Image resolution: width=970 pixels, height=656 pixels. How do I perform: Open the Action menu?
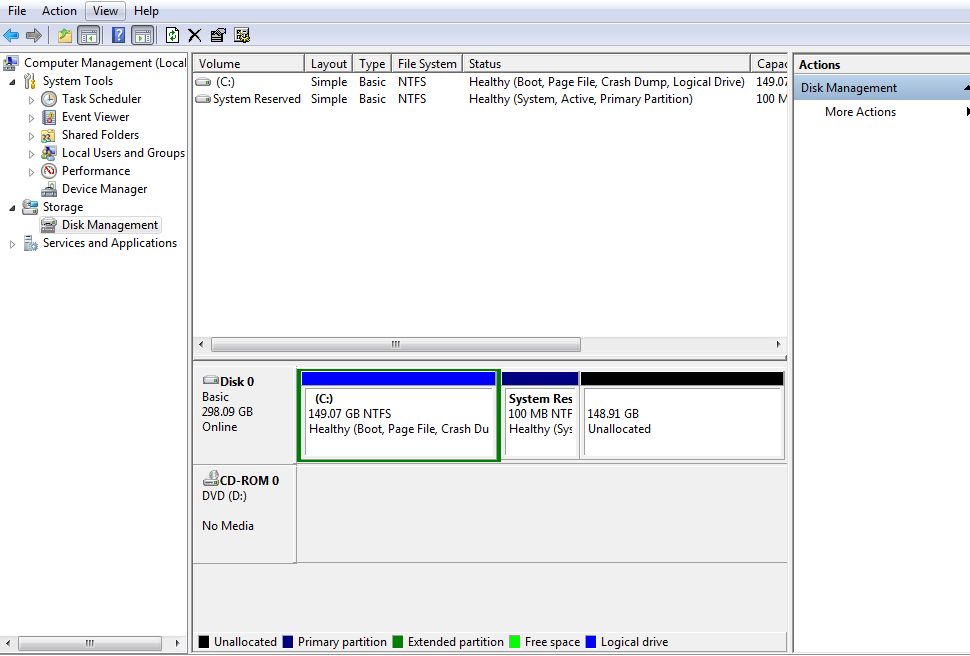coord(59,11)
